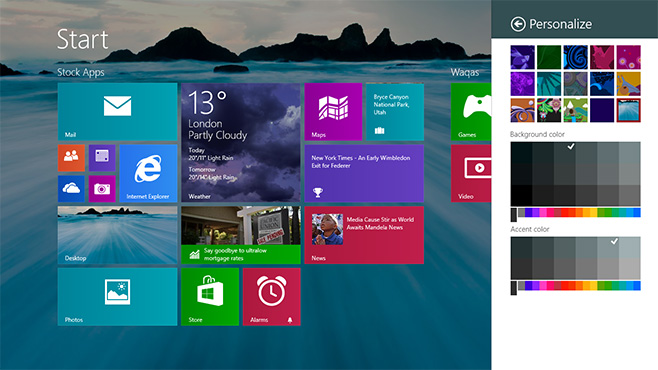The width and height of the screenshot is (658, 370).
Task: Set the Accent color hue strip to green
Action: pos(608,286)
